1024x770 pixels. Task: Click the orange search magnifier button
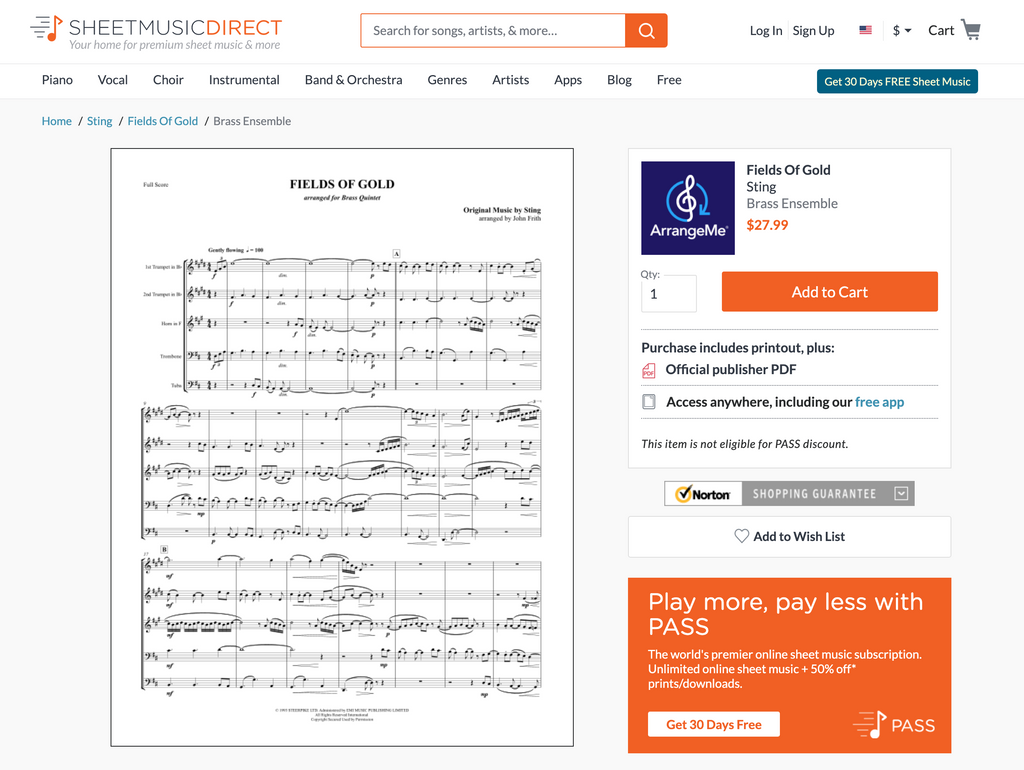click(646, 31)
